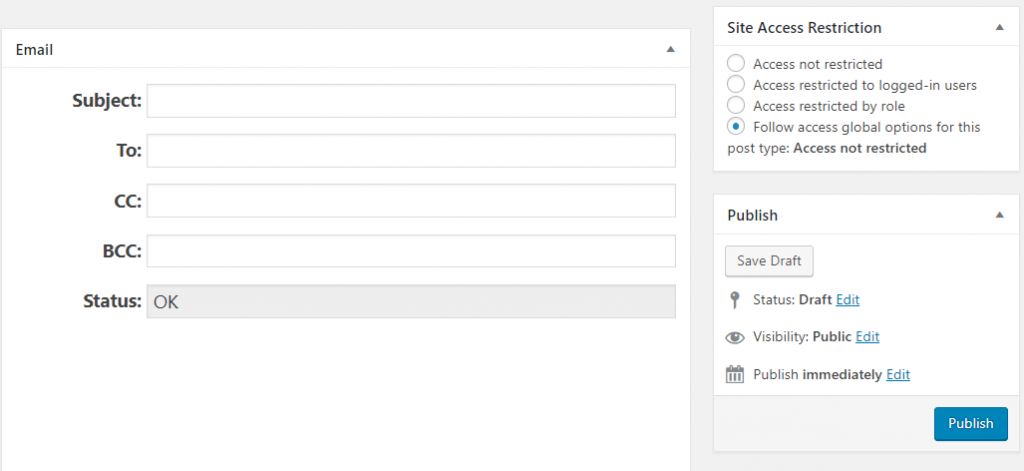Select 'Follow access global options' radio button
The image size is (1024, 471).
tap(736, 127)
